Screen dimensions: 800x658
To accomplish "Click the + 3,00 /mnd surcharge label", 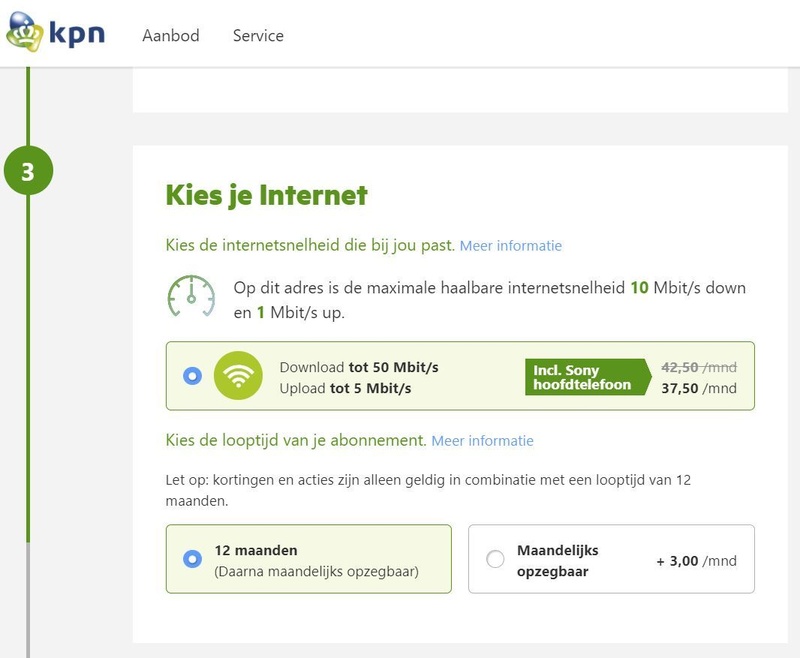I will point(696,561).
